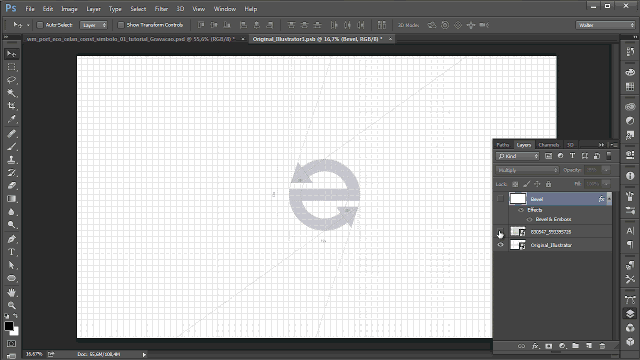Open the Layers panel flyout menu
640x360 pixels.
pyautogui.click(x=613, y=145)
